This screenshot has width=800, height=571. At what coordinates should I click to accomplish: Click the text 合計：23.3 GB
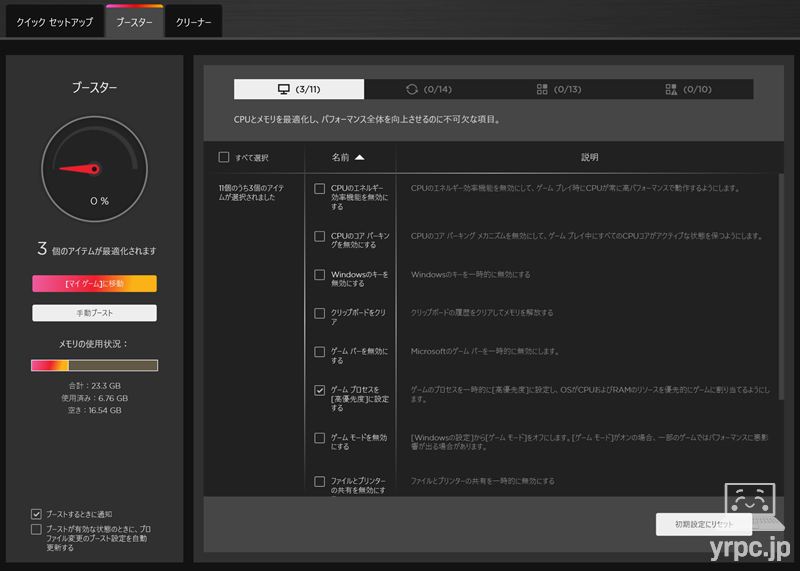tap(94, 386)
